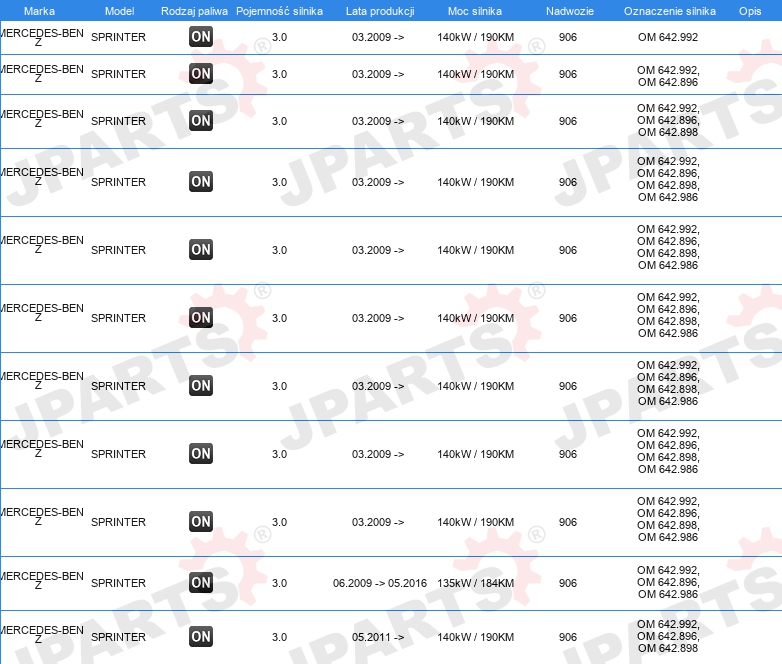782x664 pixels.
Task: Click the Moc silnika column header
Action: tap(475, 11)
